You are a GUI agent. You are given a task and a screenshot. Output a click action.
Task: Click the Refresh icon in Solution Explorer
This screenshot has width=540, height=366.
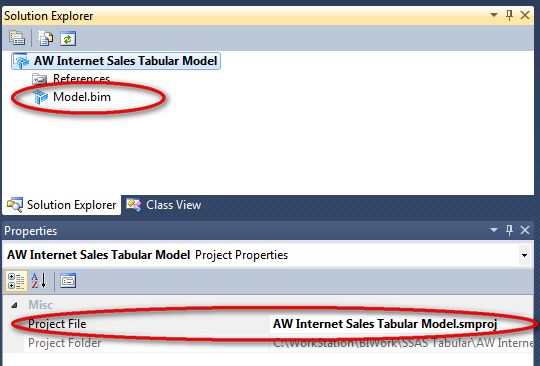point(68,38)
